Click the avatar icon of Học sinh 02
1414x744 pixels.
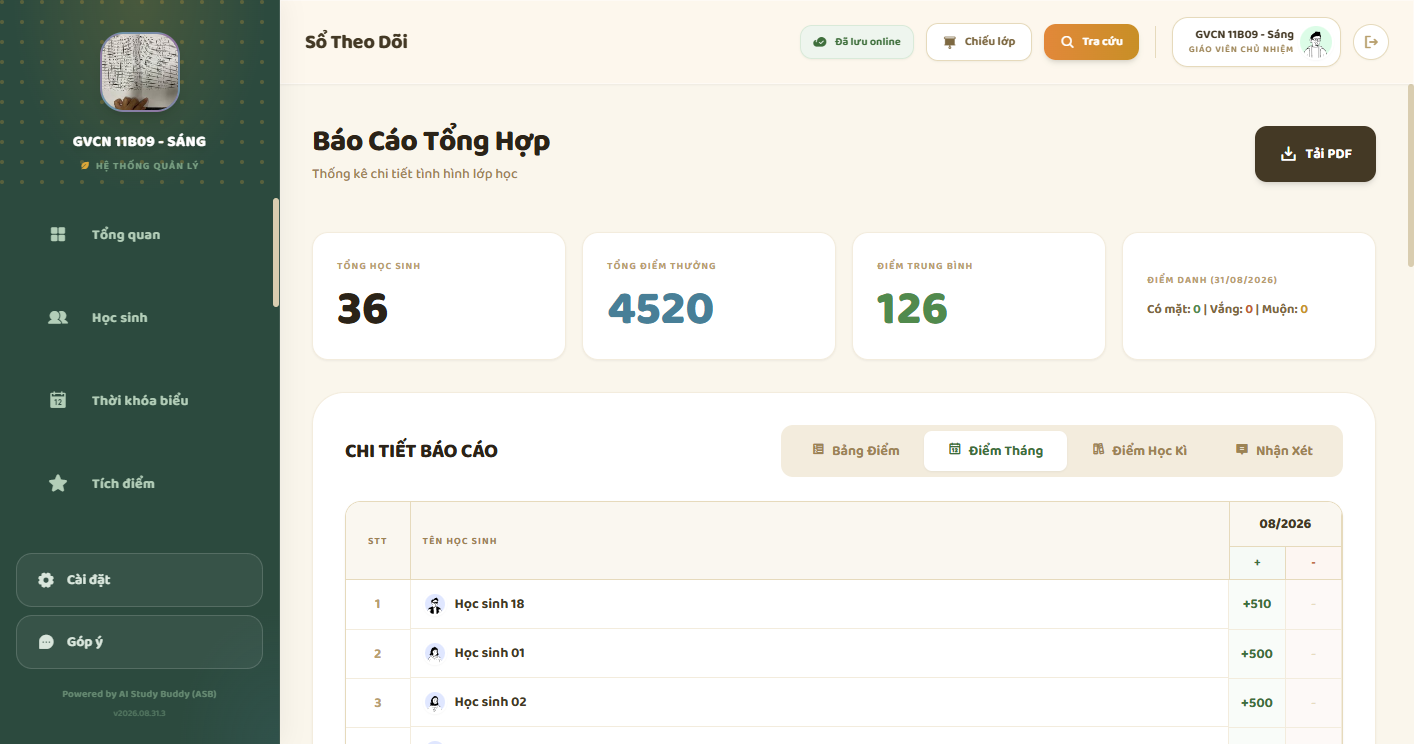435,702
